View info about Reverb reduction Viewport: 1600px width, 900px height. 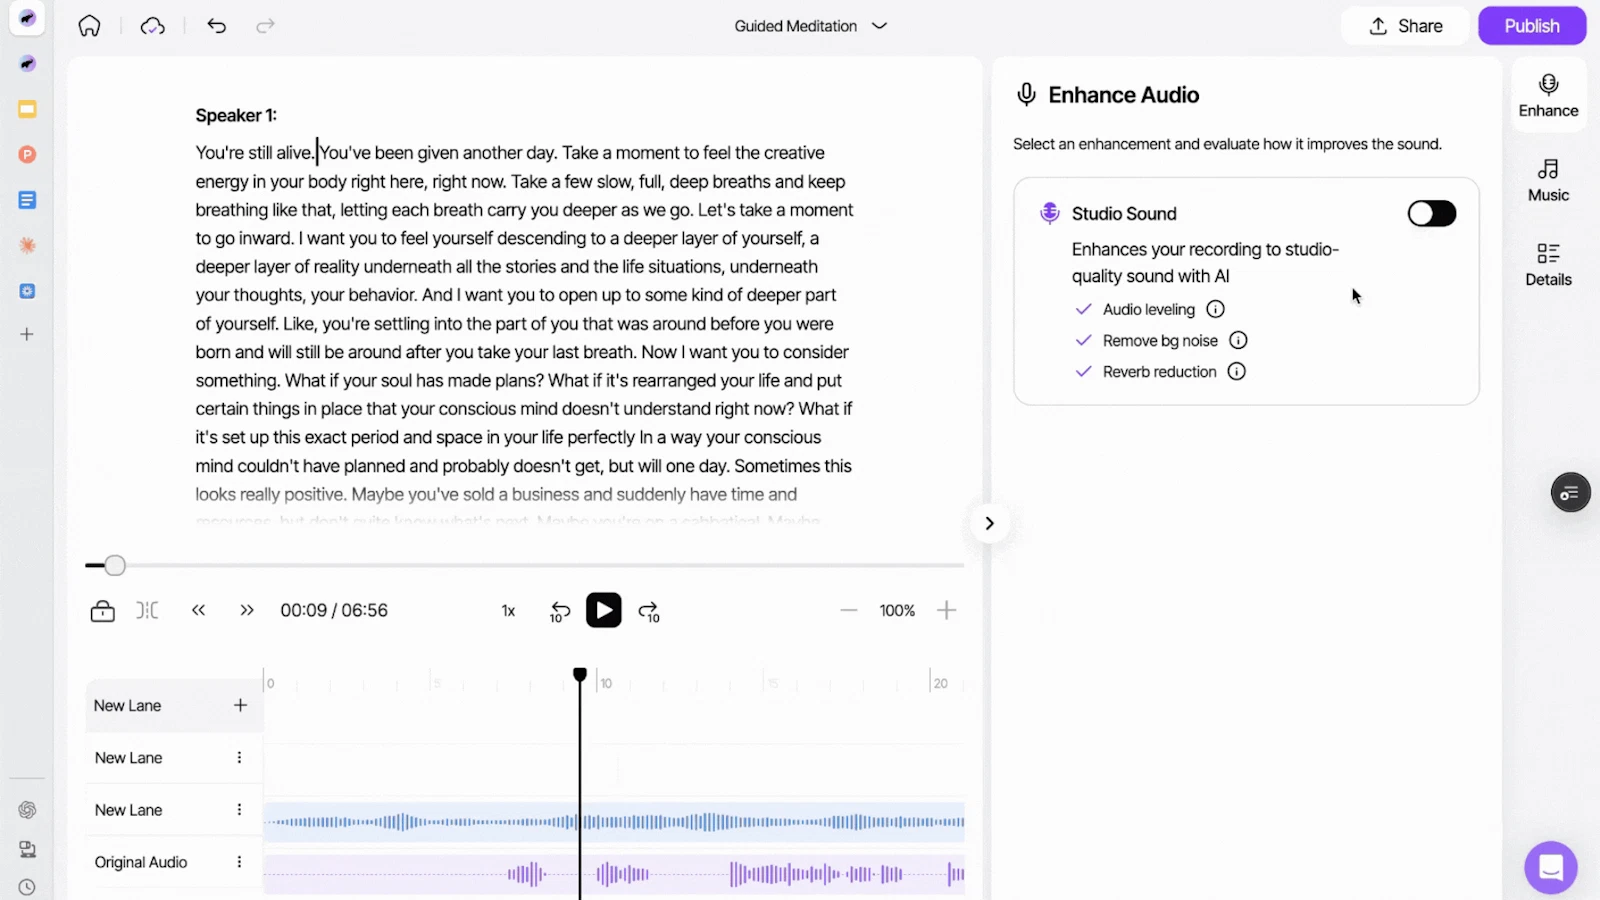(1237, 371)
